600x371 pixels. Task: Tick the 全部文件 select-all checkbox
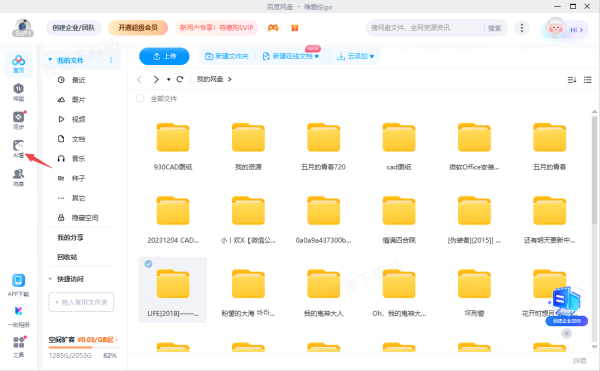[x=140, y=99]
